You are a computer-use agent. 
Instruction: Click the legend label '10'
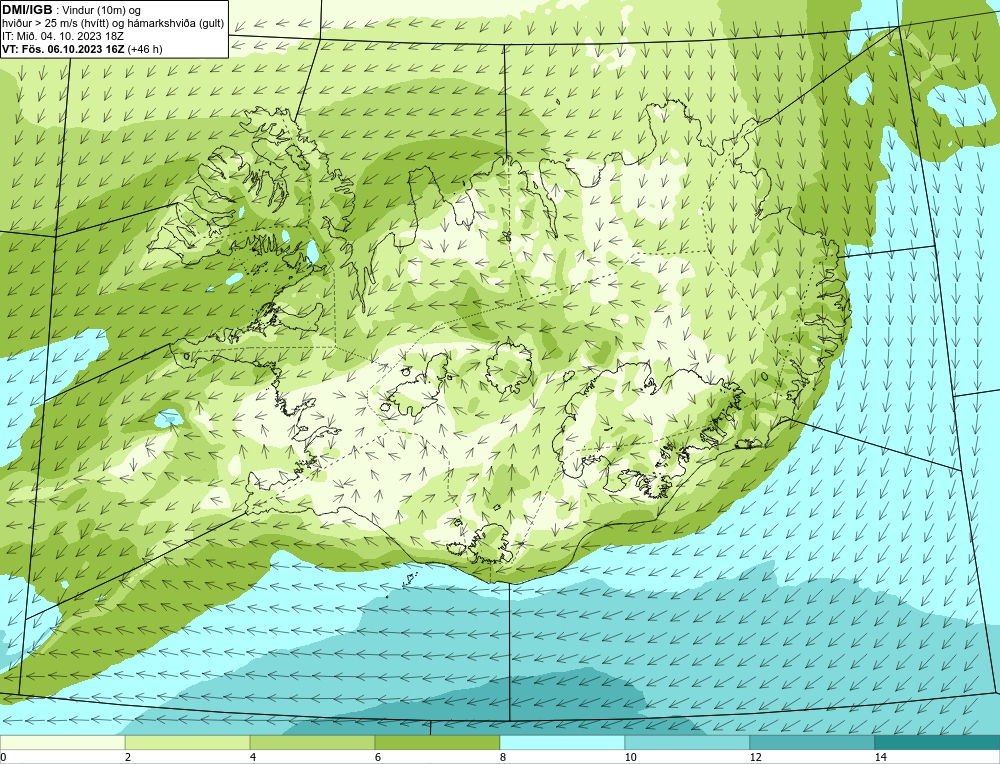click(630, 757)
